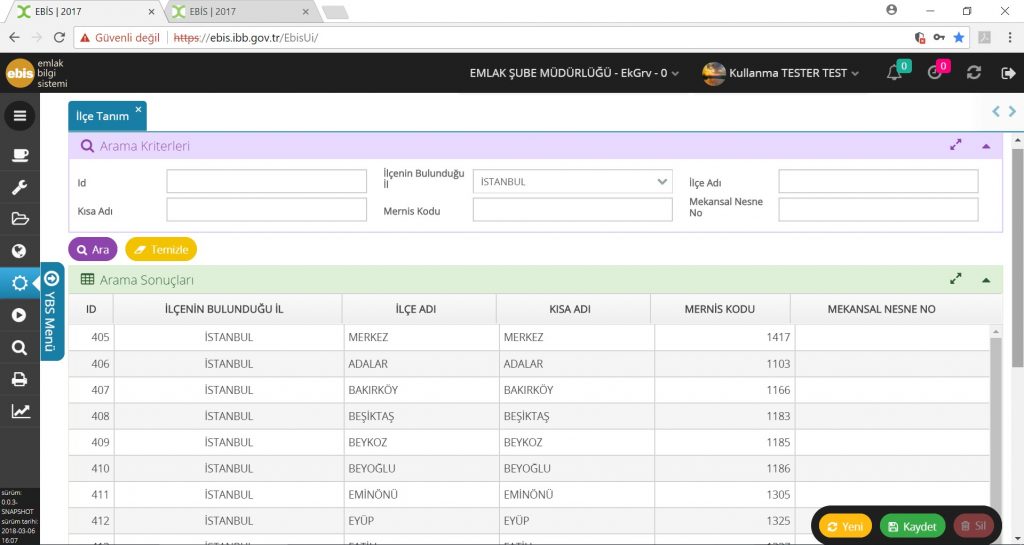Go to previous tab with left chevron
Screen dimensions: 1024x545
click(996, 112)
